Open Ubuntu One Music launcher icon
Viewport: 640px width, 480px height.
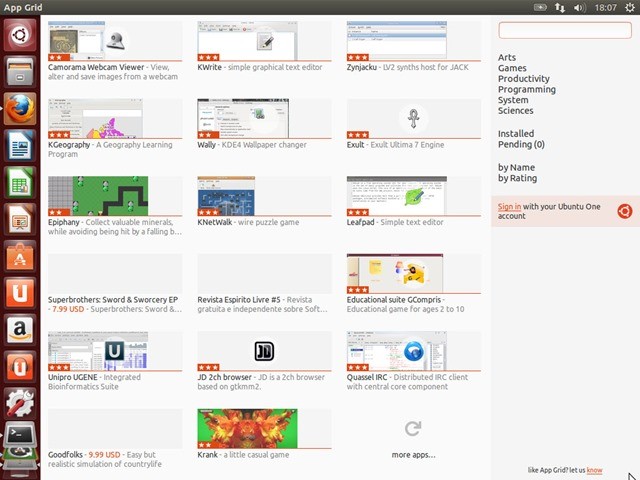tap(20, 367)
